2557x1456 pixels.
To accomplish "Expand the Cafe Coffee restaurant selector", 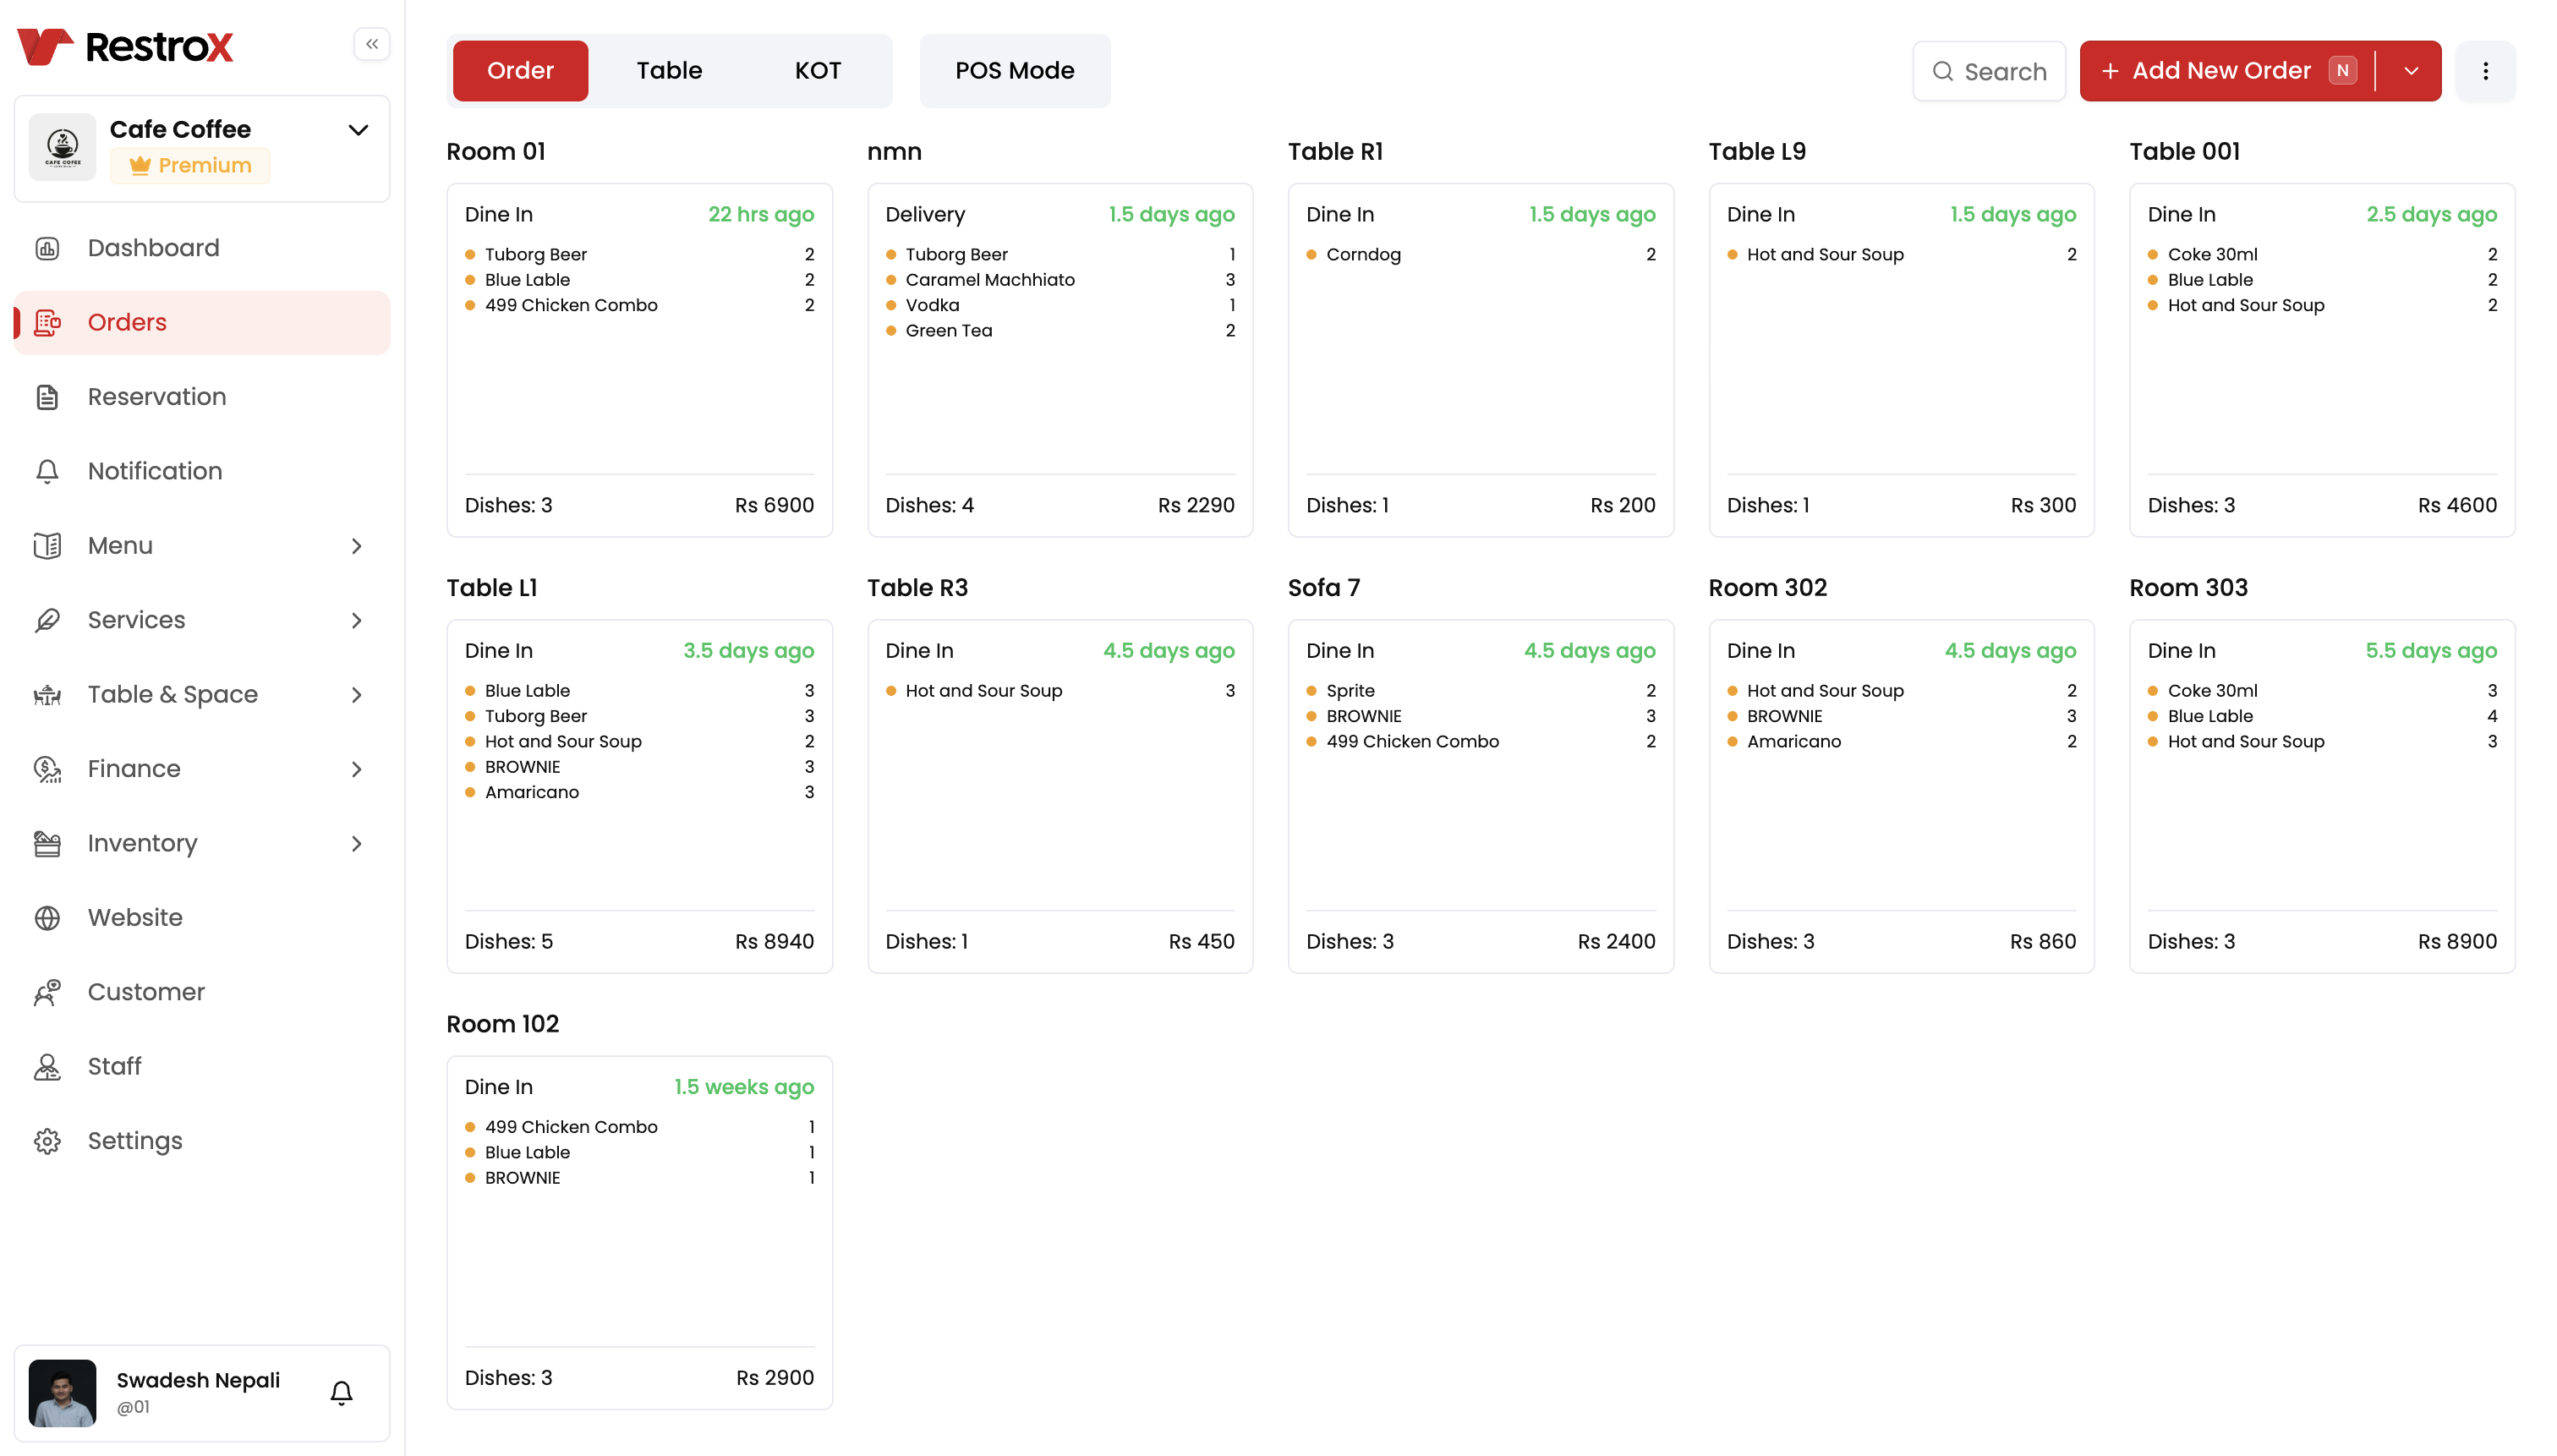I will 358,130.
